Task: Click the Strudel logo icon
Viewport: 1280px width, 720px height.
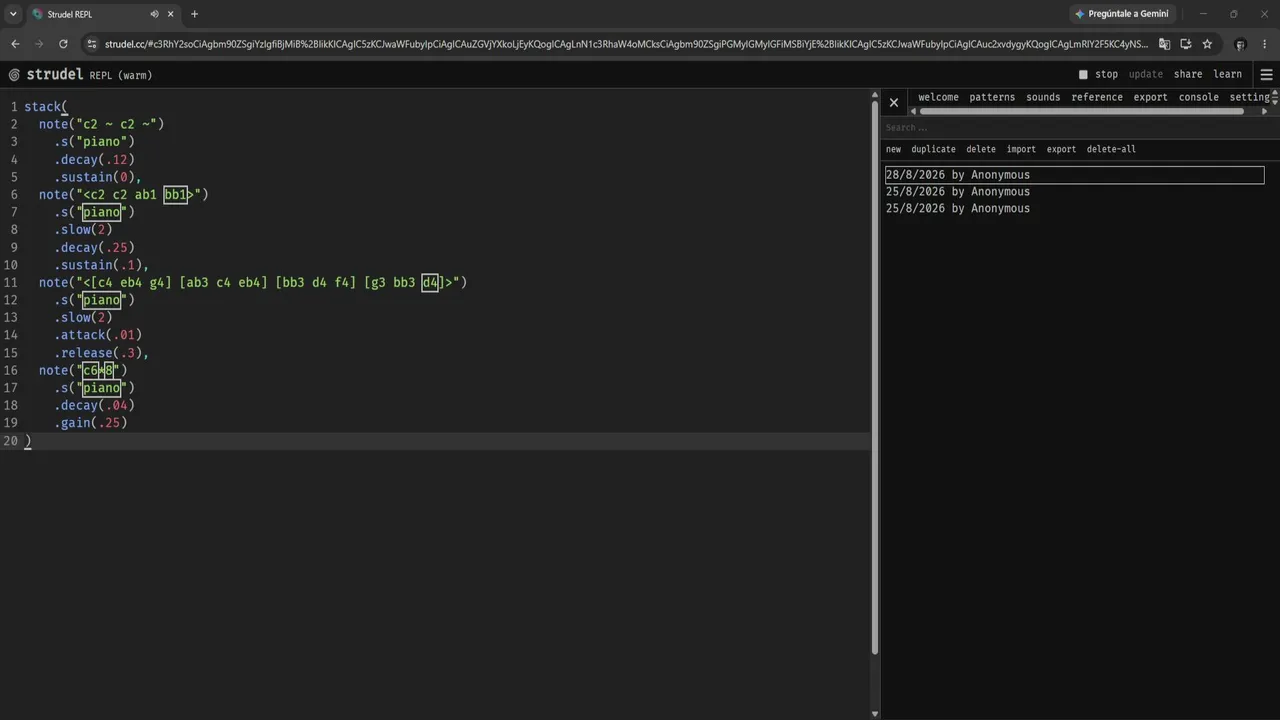Action: click(x=14, y=75)
